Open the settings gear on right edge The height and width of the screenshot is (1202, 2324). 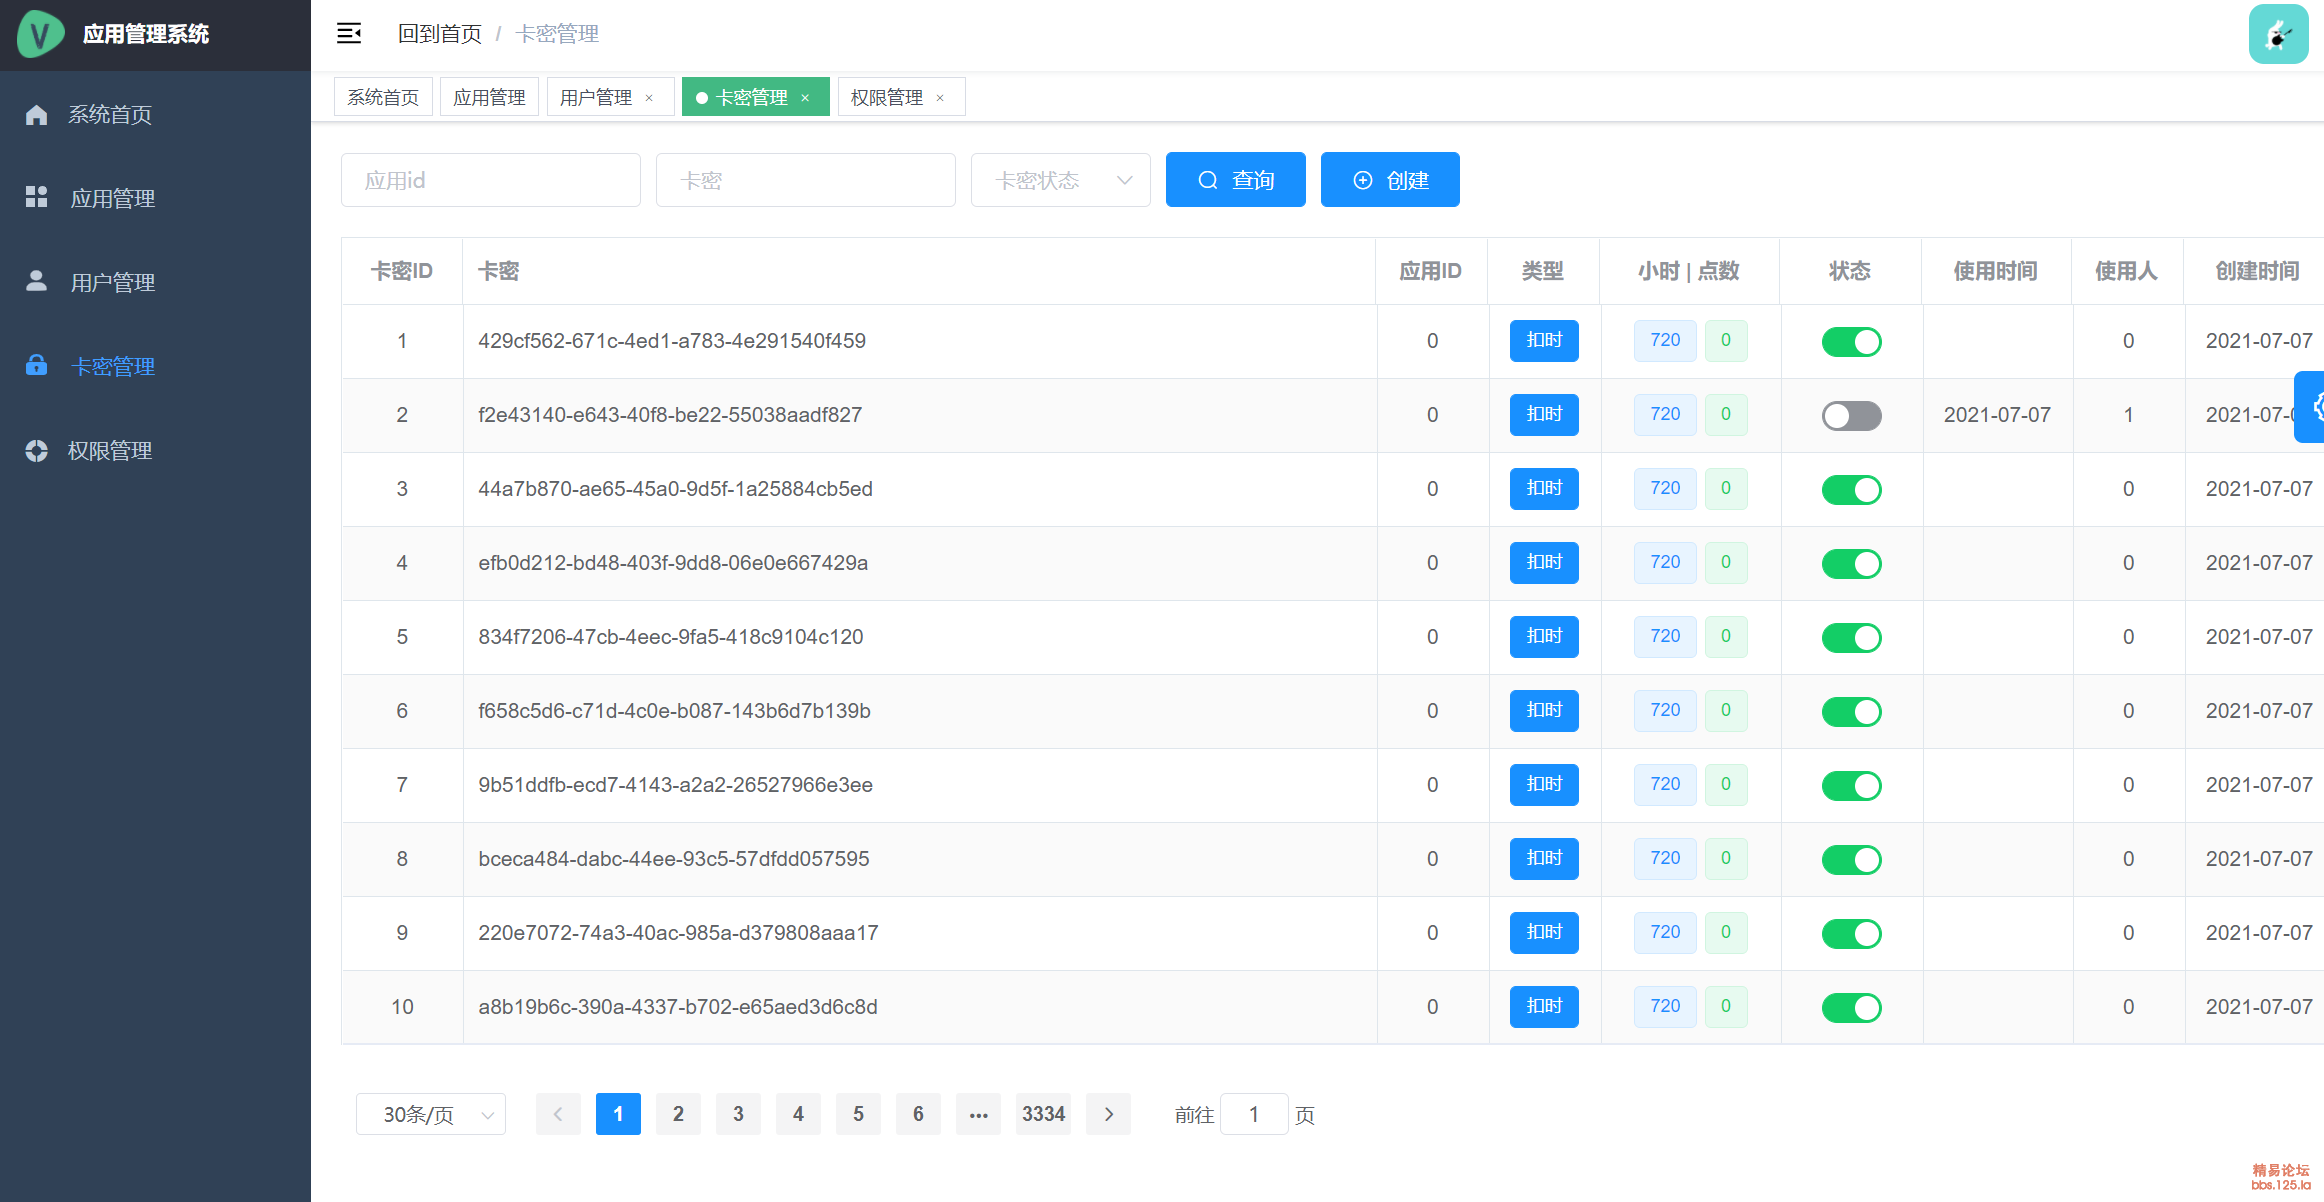(x=2314, y=407)
